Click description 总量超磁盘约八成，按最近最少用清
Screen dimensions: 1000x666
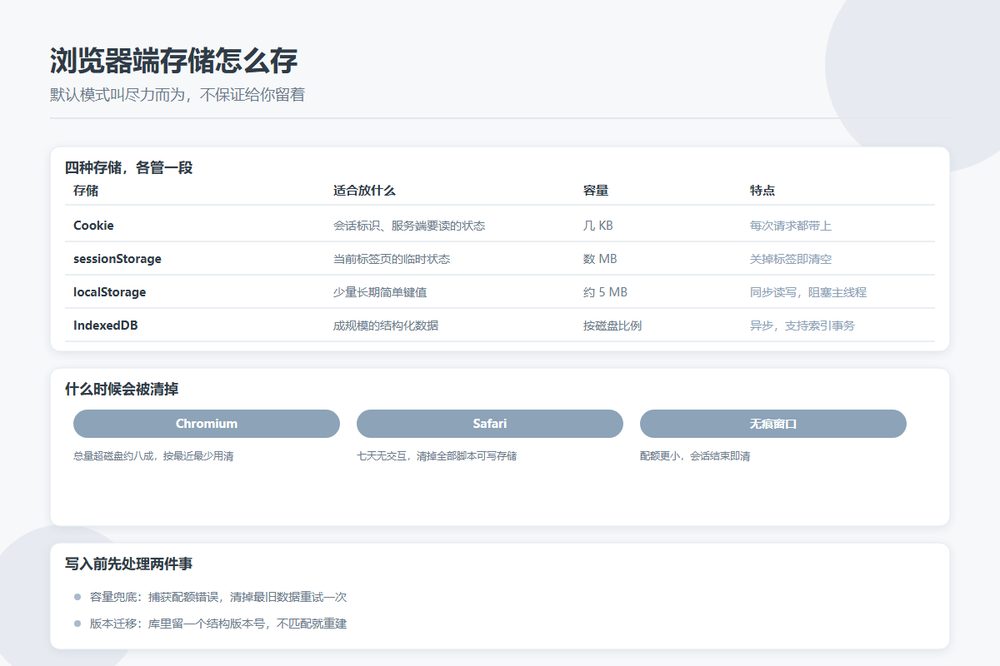154,455
